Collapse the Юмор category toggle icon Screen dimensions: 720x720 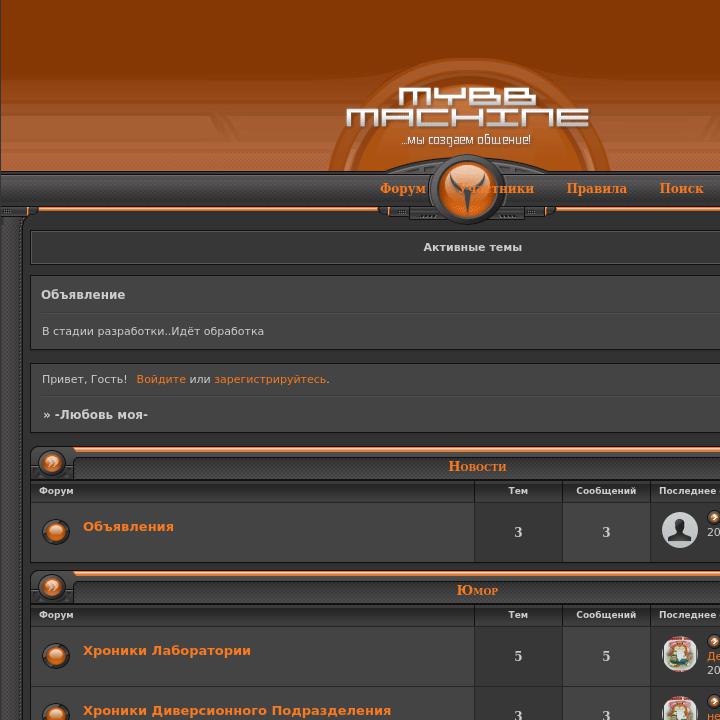click(52, 586)
